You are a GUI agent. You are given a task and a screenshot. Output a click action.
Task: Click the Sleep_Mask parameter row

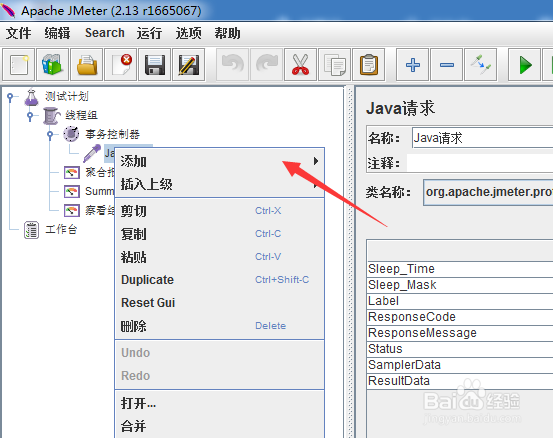point(460,285)
